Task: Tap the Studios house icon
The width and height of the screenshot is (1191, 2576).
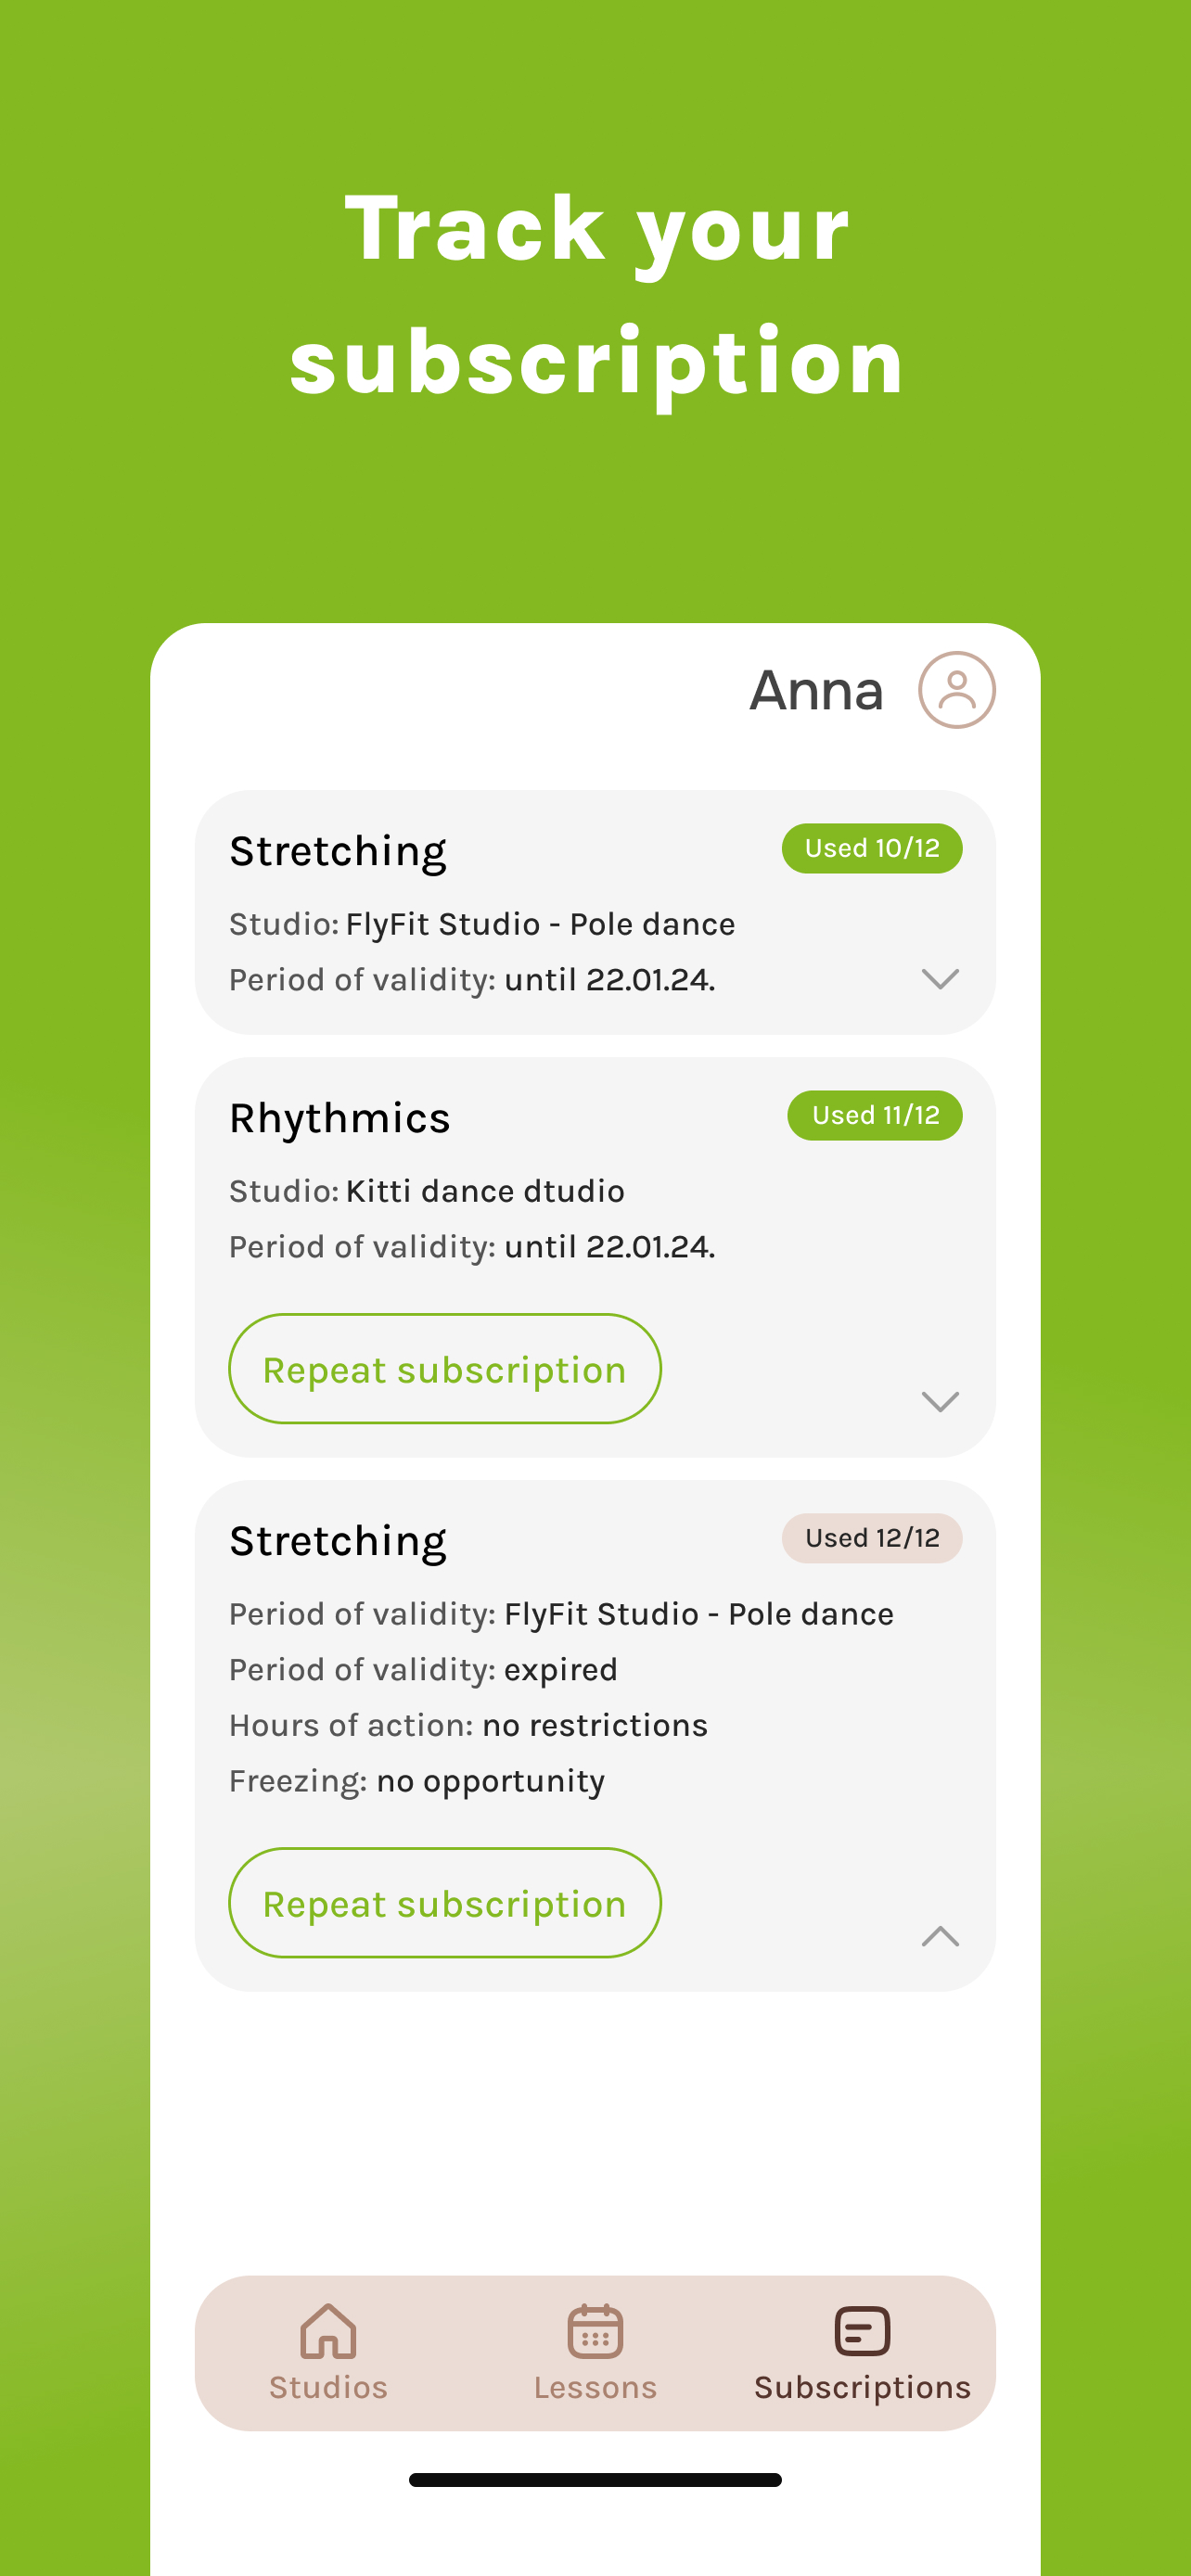Action: tap(328, 2331)
